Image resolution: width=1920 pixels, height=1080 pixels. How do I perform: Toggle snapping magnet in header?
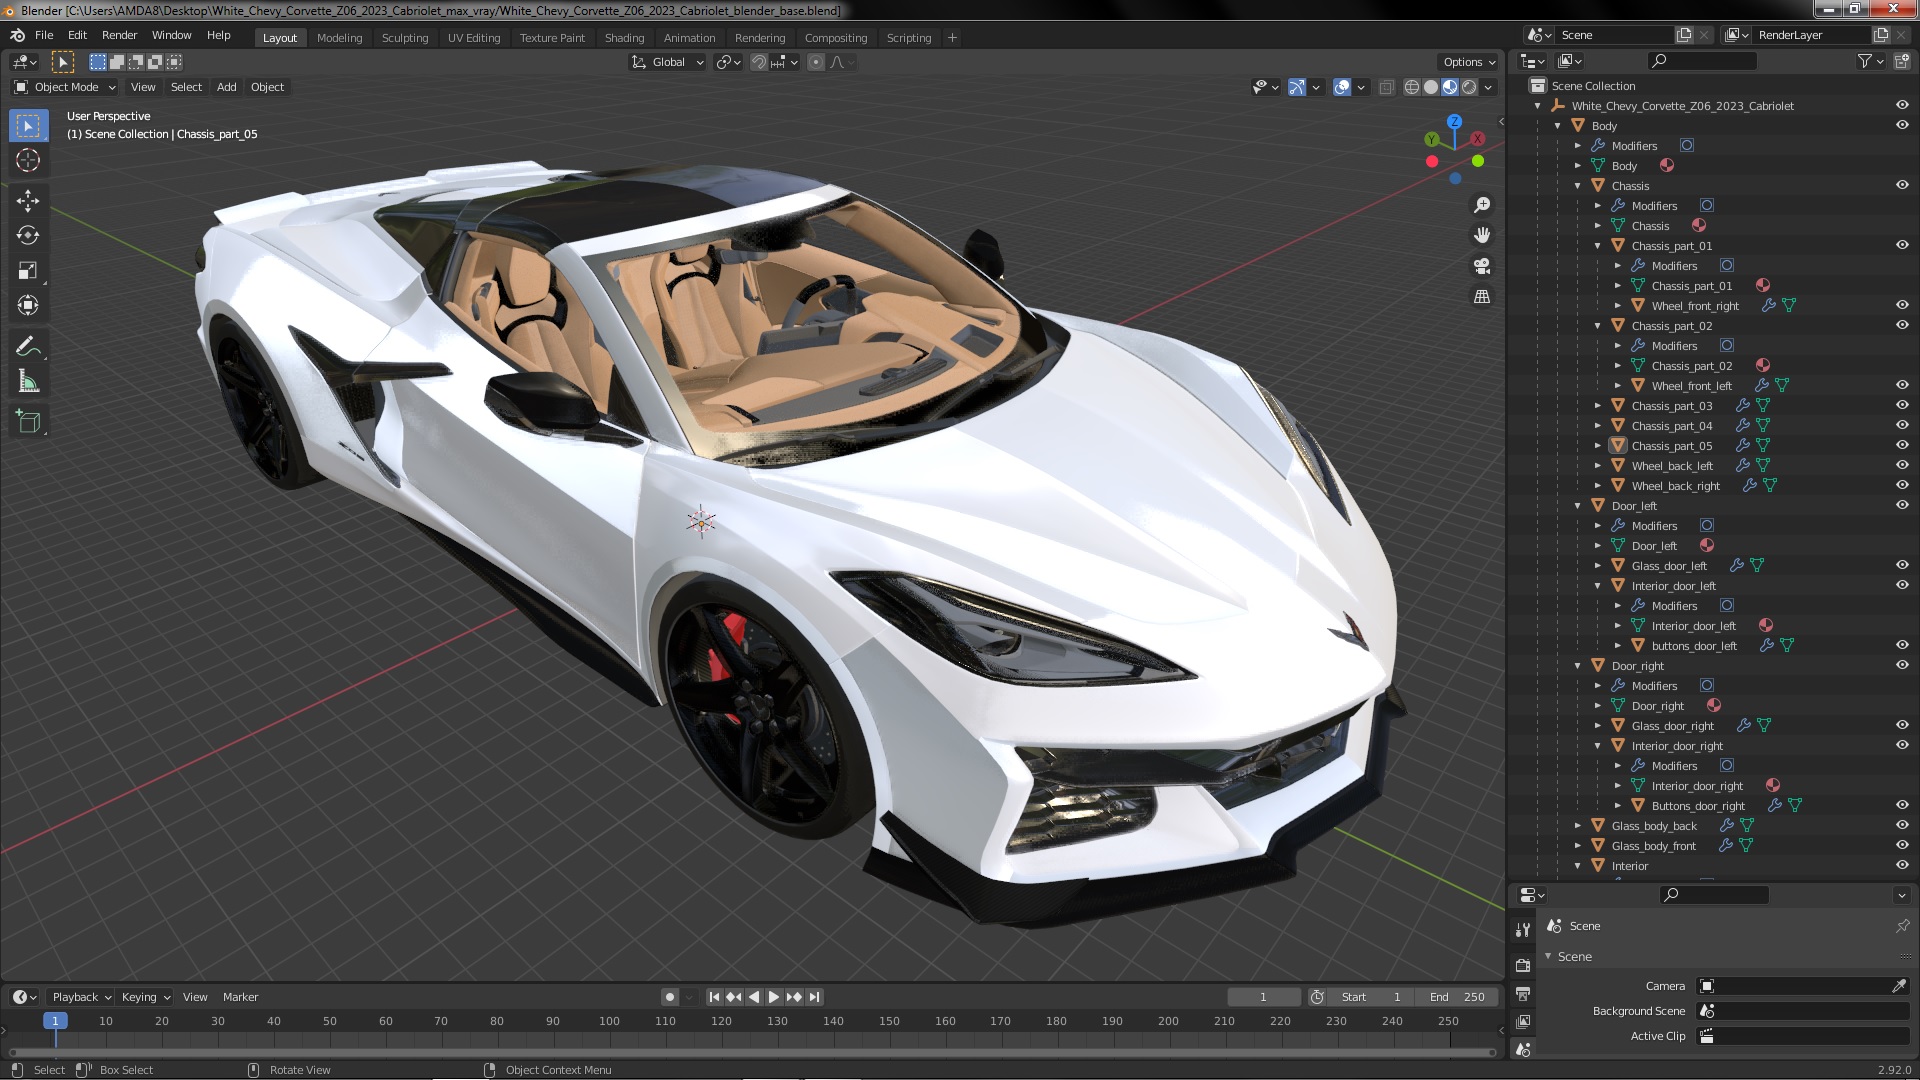point(759,62)
